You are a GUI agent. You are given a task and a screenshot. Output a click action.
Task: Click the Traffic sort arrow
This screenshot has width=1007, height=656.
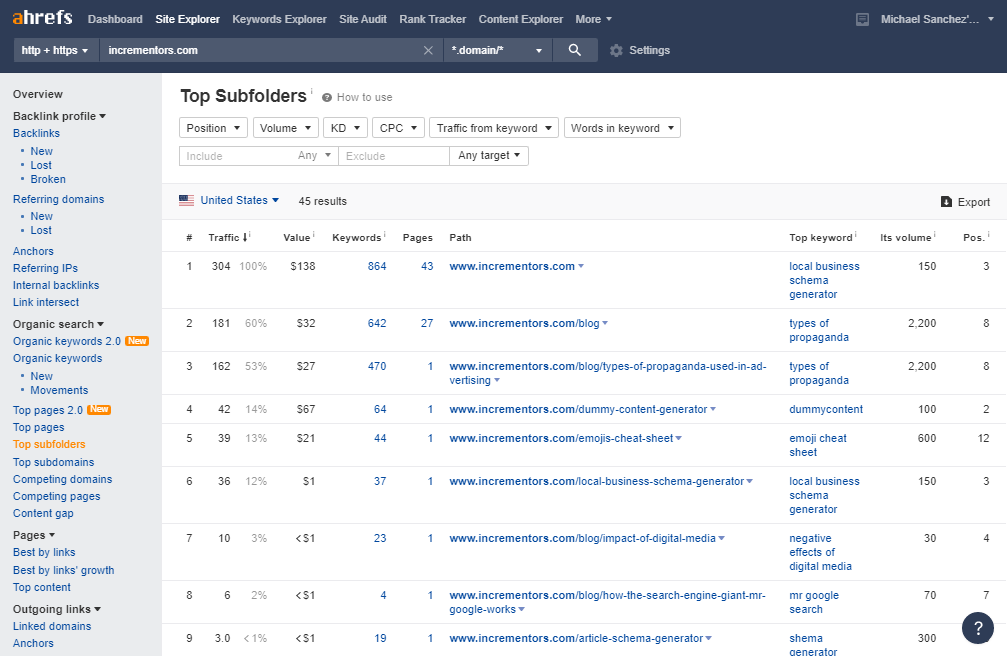point(245,238)
